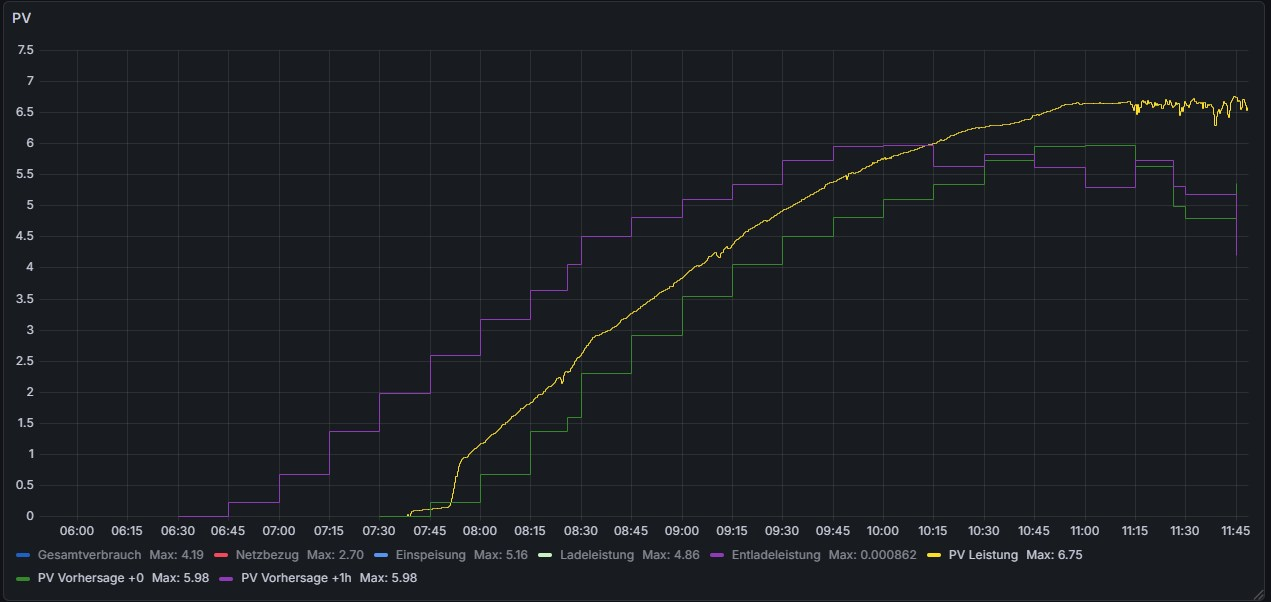Click the Einspeisung series color icon
This screenshot has height=602, width=1271.
[380, 555]
